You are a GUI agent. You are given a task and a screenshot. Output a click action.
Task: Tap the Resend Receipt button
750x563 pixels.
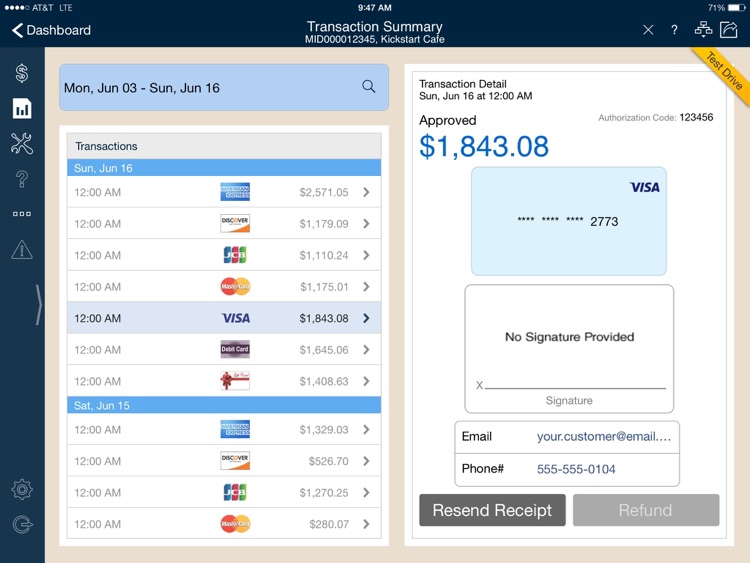[x=492, y=510]
